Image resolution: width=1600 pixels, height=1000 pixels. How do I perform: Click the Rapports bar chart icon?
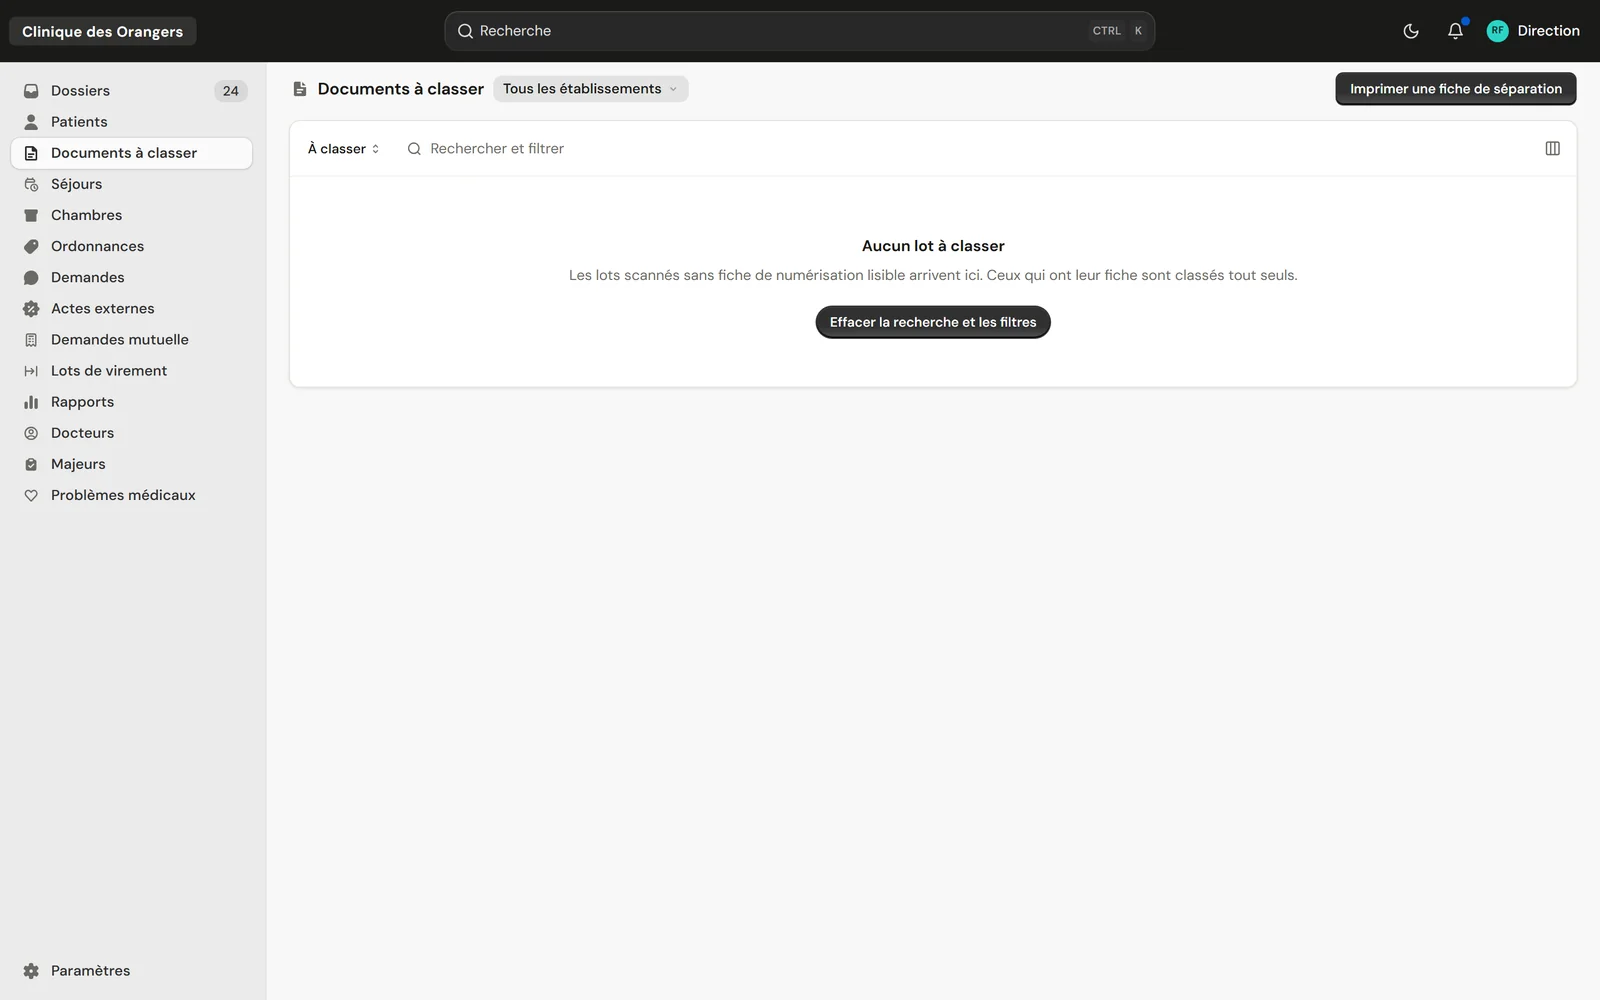pyautogui.click(x=31, y=402)
